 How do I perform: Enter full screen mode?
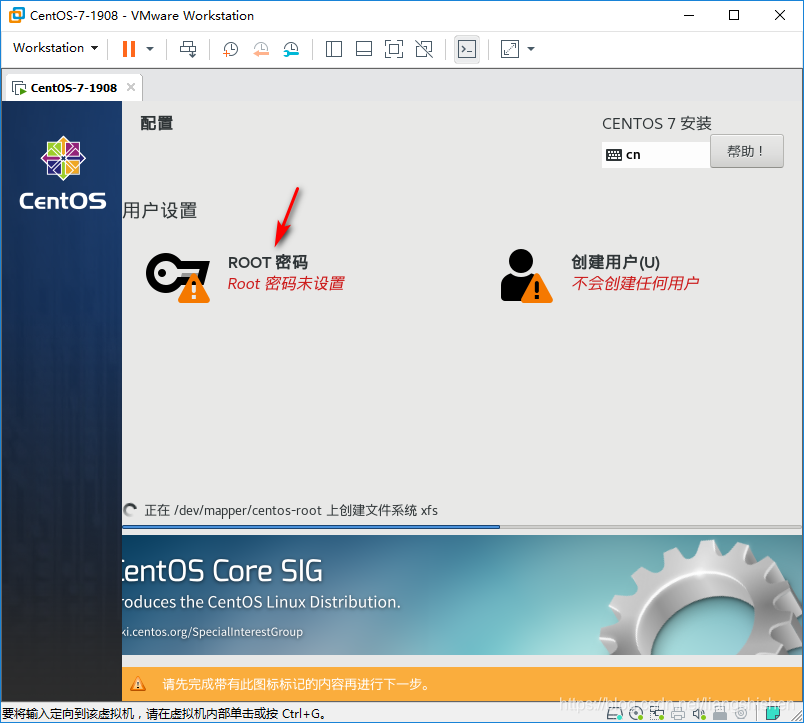click(393, 48)
